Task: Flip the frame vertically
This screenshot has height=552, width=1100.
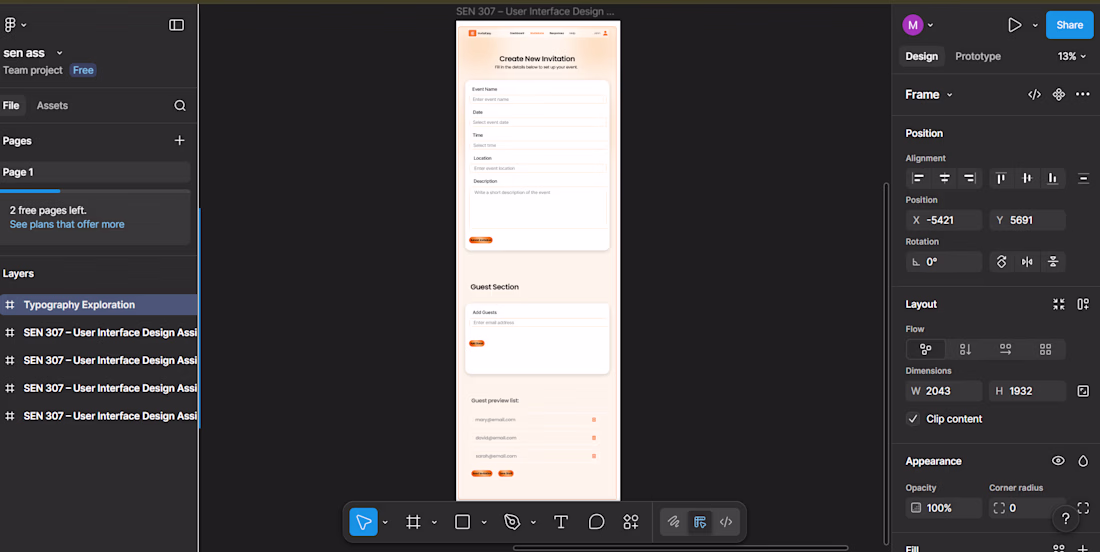Action: [1053, 262]
